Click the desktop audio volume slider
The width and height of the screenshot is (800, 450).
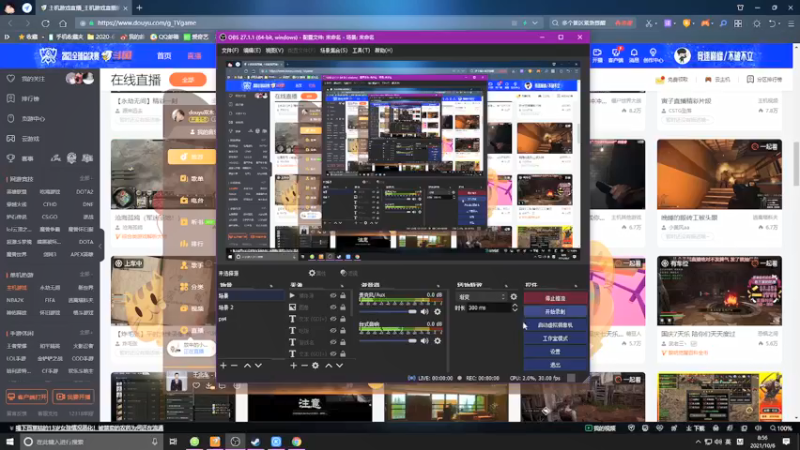pos(388,341)
